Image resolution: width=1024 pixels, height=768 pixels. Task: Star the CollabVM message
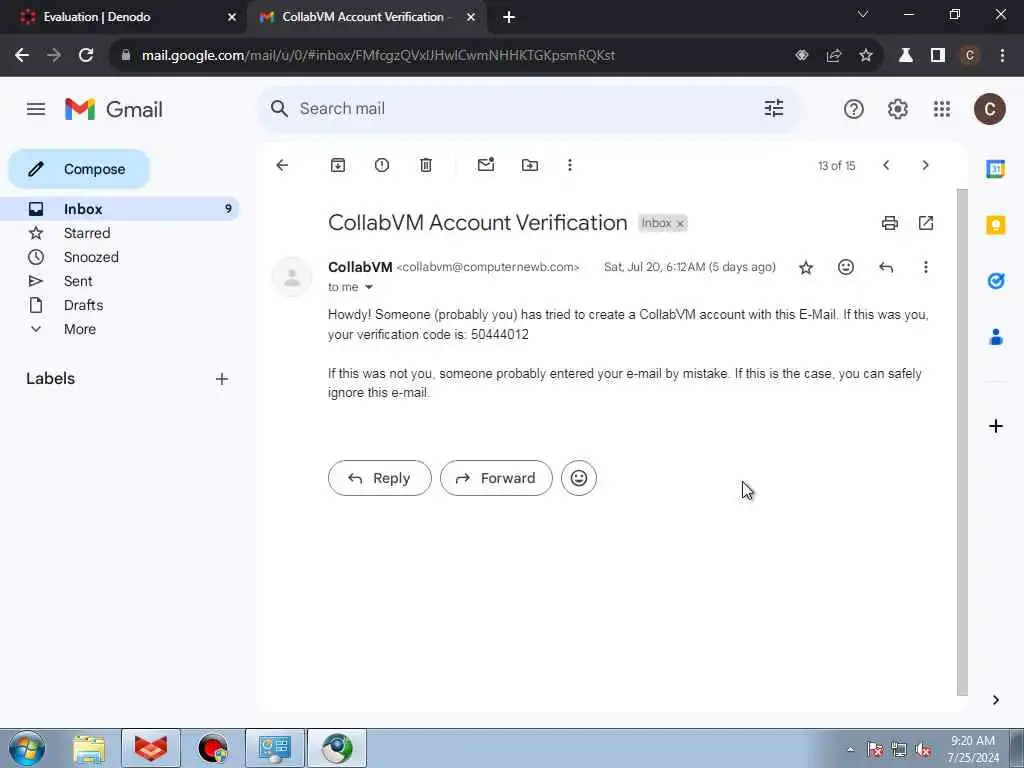pos(806,267)
